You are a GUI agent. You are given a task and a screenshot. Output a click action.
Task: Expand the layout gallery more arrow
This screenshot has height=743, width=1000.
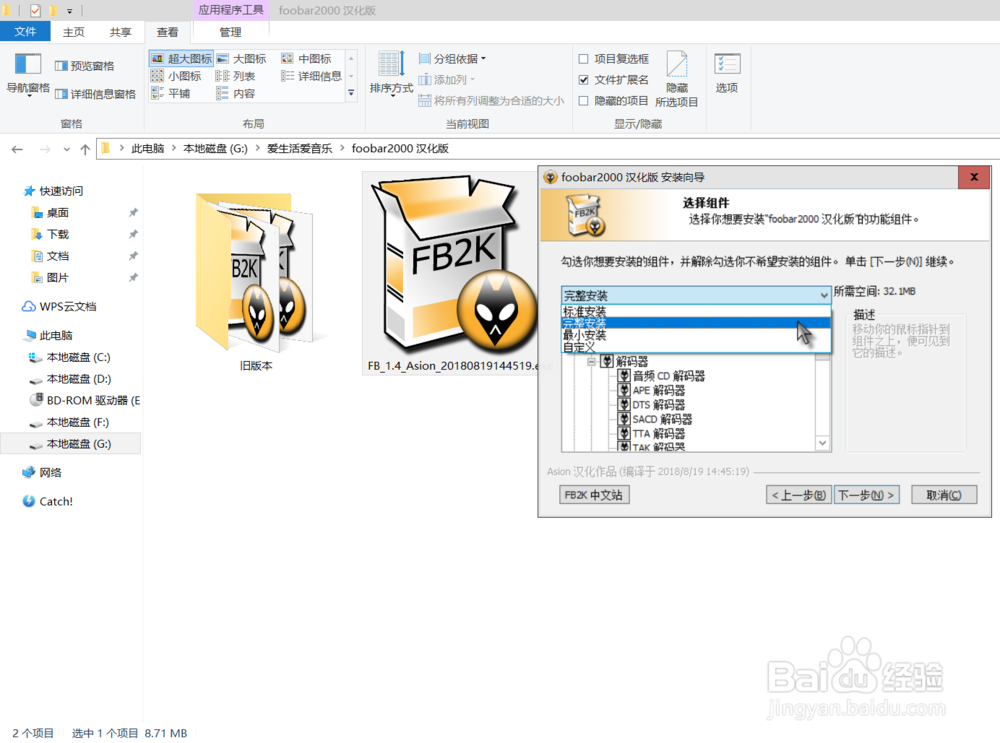coord(351,93)
